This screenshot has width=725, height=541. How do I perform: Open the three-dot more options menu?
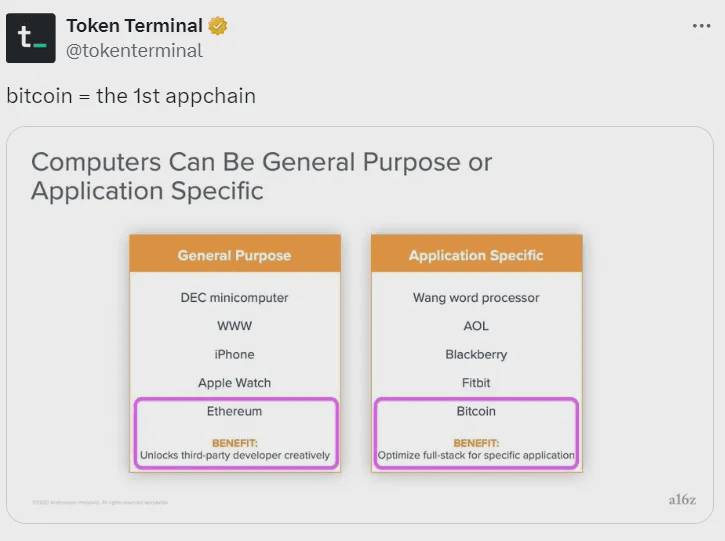(x=701, y=26)
